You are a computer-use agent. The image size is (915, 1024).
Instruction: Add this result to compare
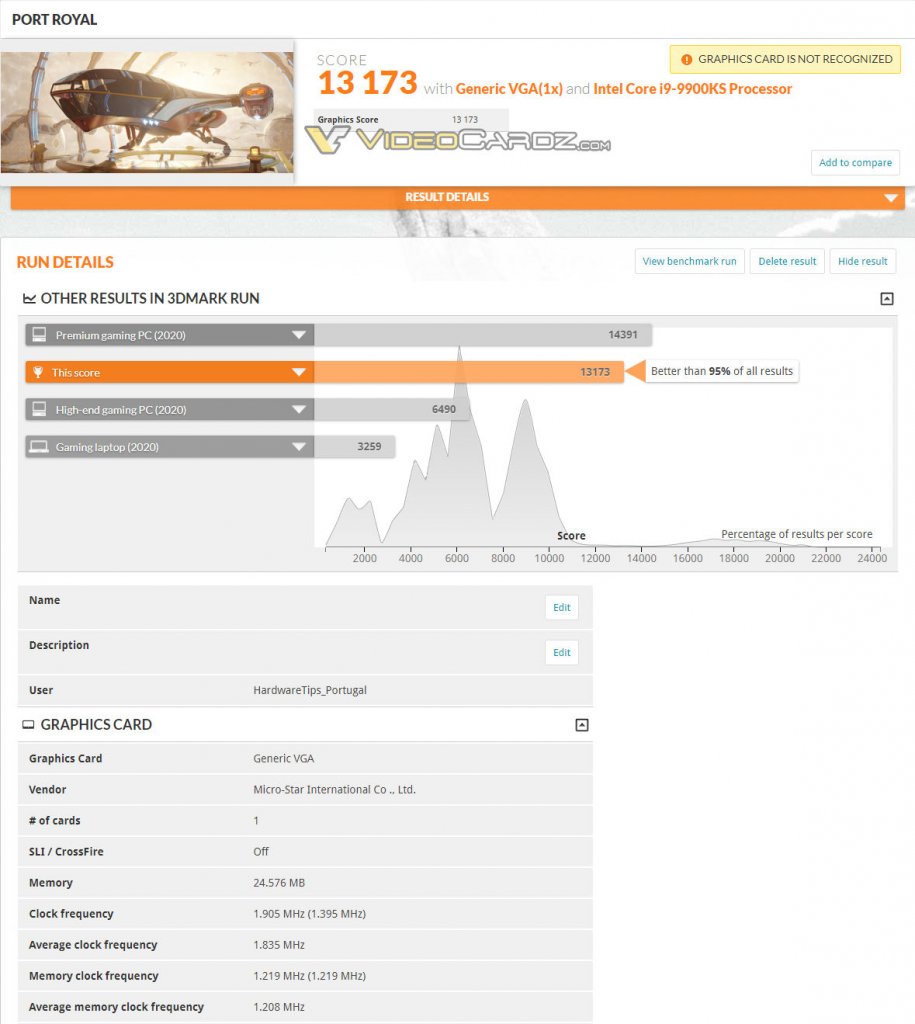coord(855,163)
